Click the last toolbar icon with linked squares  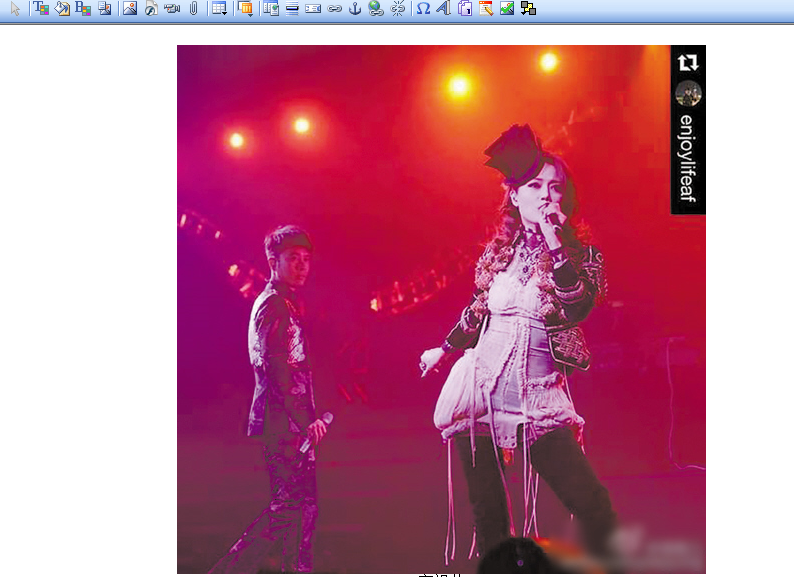[x=528, y=9]
